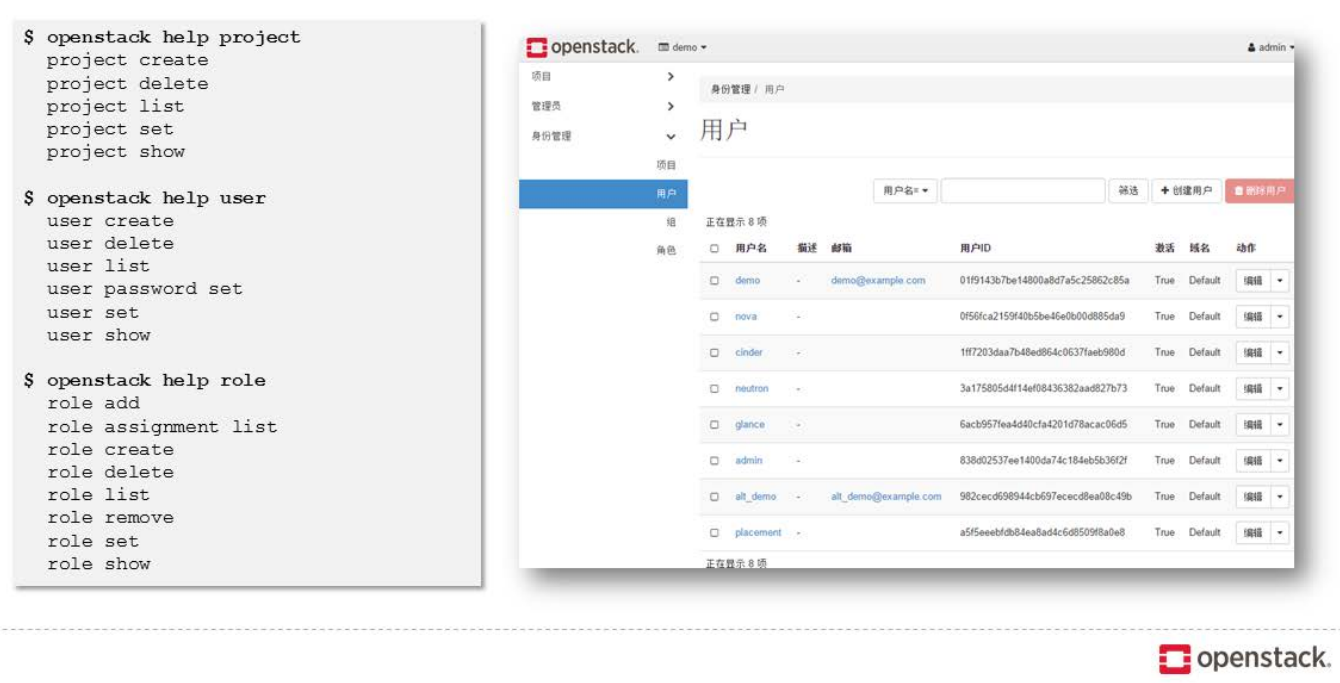Select 角色 in the sidebar

(666, 251)
